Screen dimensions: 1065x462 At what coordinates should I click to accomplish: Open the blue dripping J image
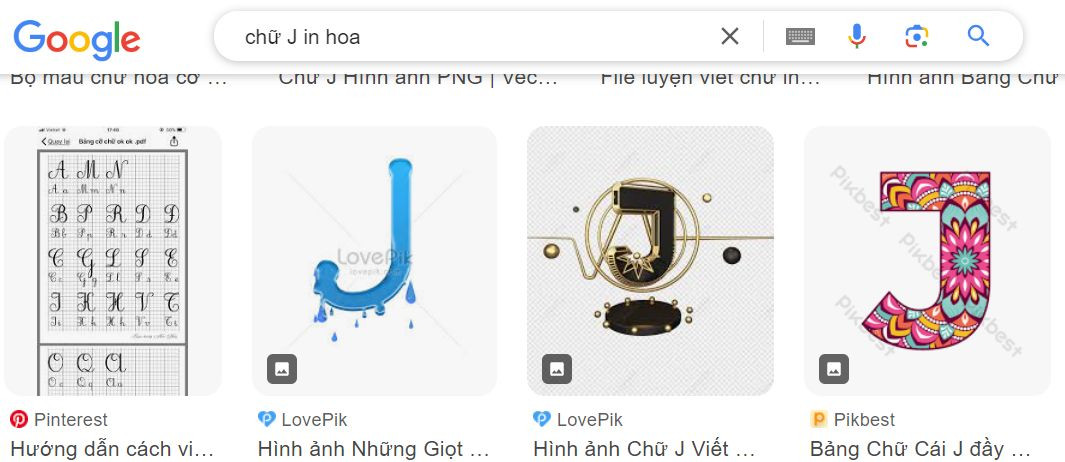point(374,261)
